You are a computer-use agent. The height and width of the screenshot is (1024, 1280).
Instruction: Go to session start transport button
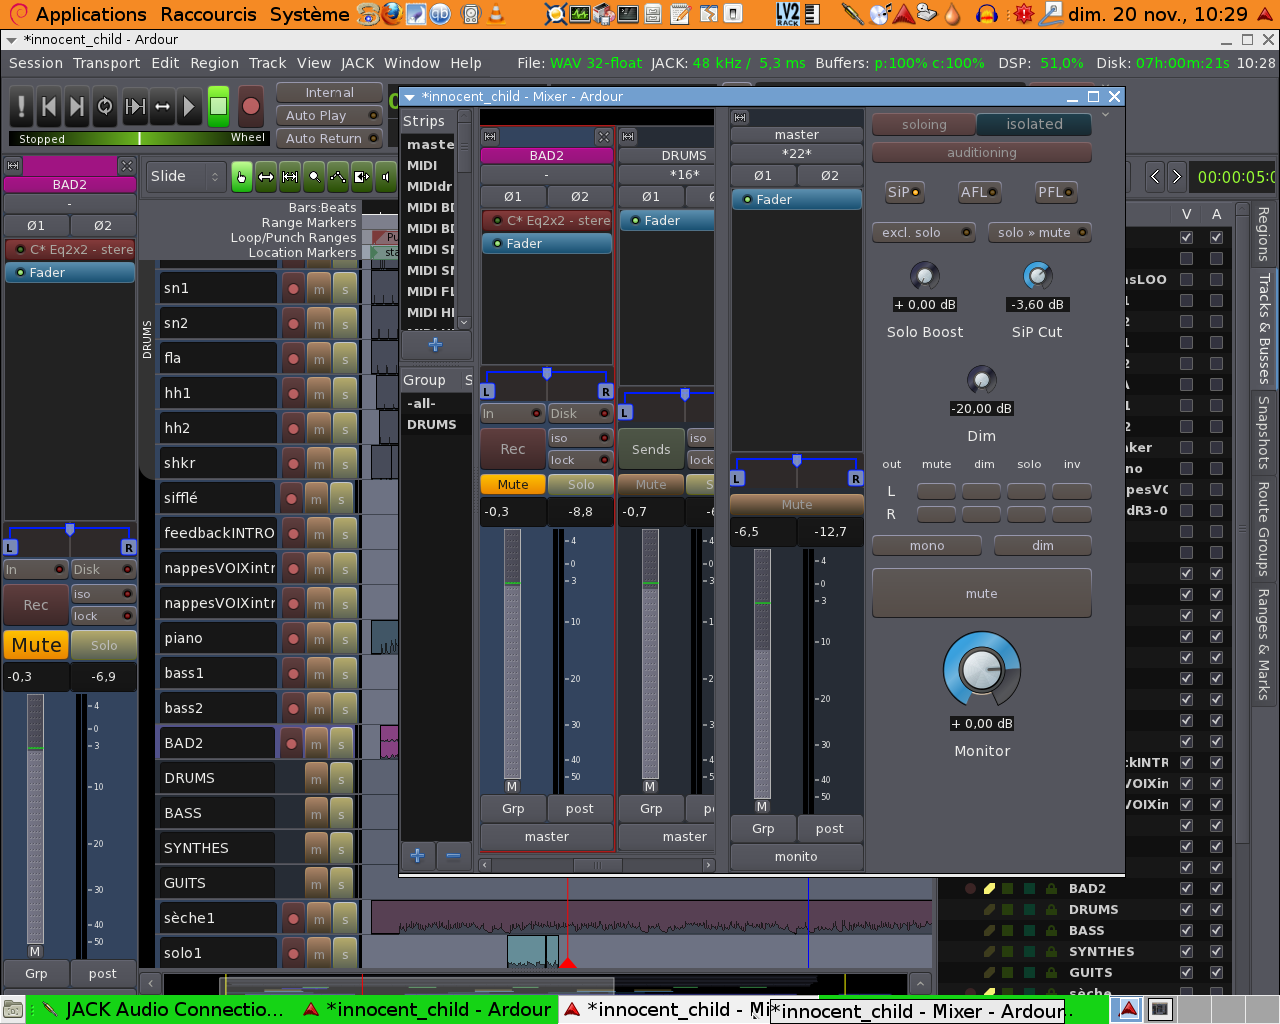[48, 107]
